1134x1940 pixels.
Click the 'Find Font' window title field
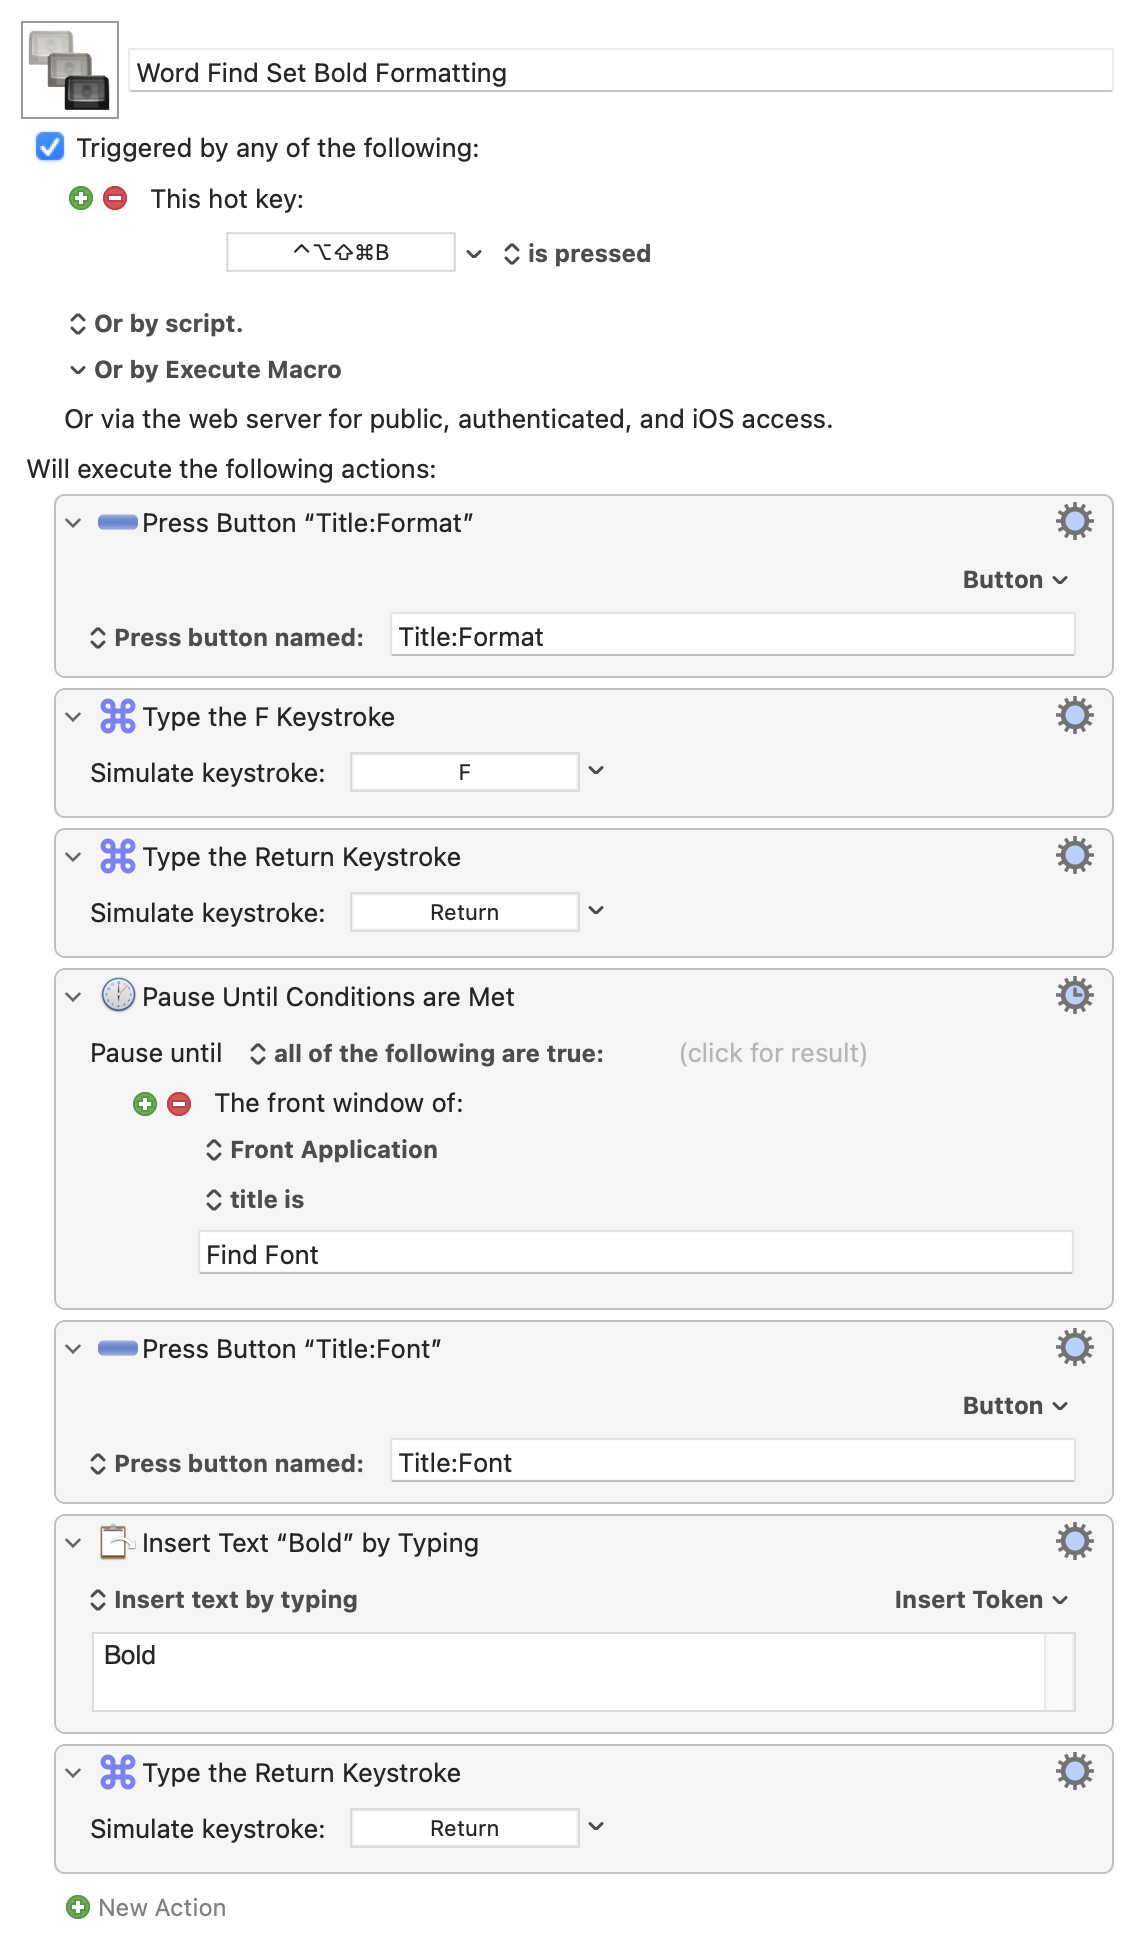636,1254
